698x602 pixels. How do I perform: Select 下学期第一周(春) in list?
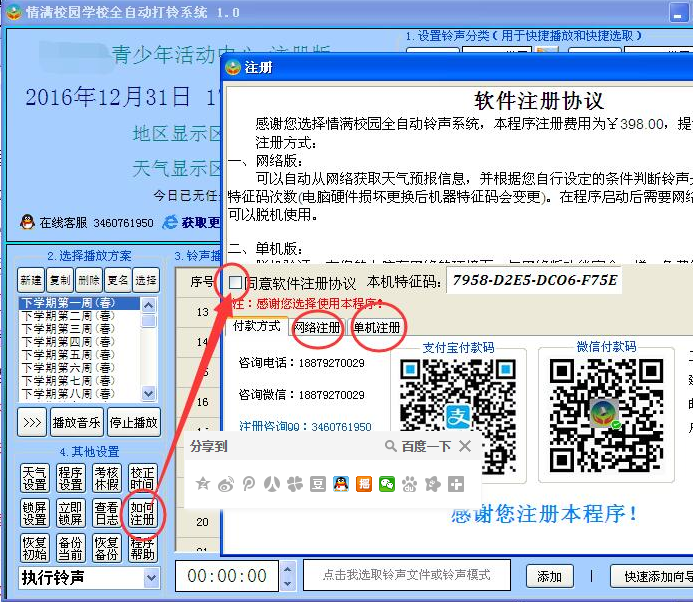79,303
